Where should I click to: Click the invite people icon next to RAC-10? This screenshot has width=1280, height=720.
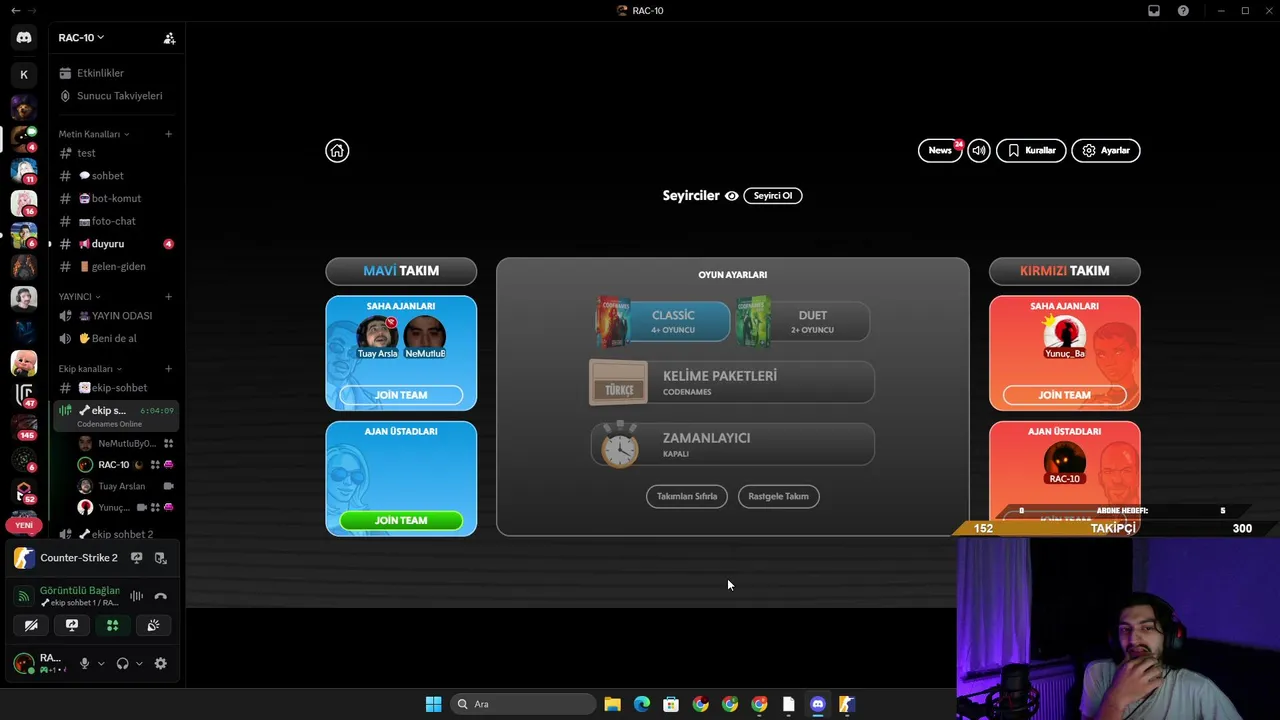click(x=169, y=38)
